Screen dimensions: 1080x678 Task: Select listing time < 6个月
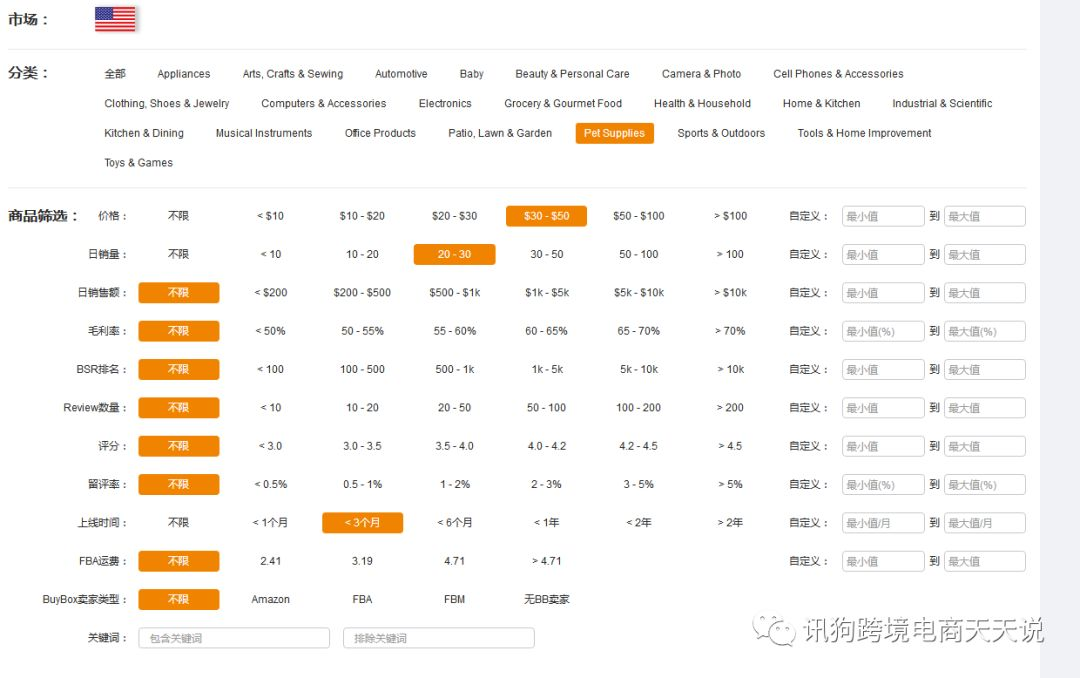click(454, 523)
